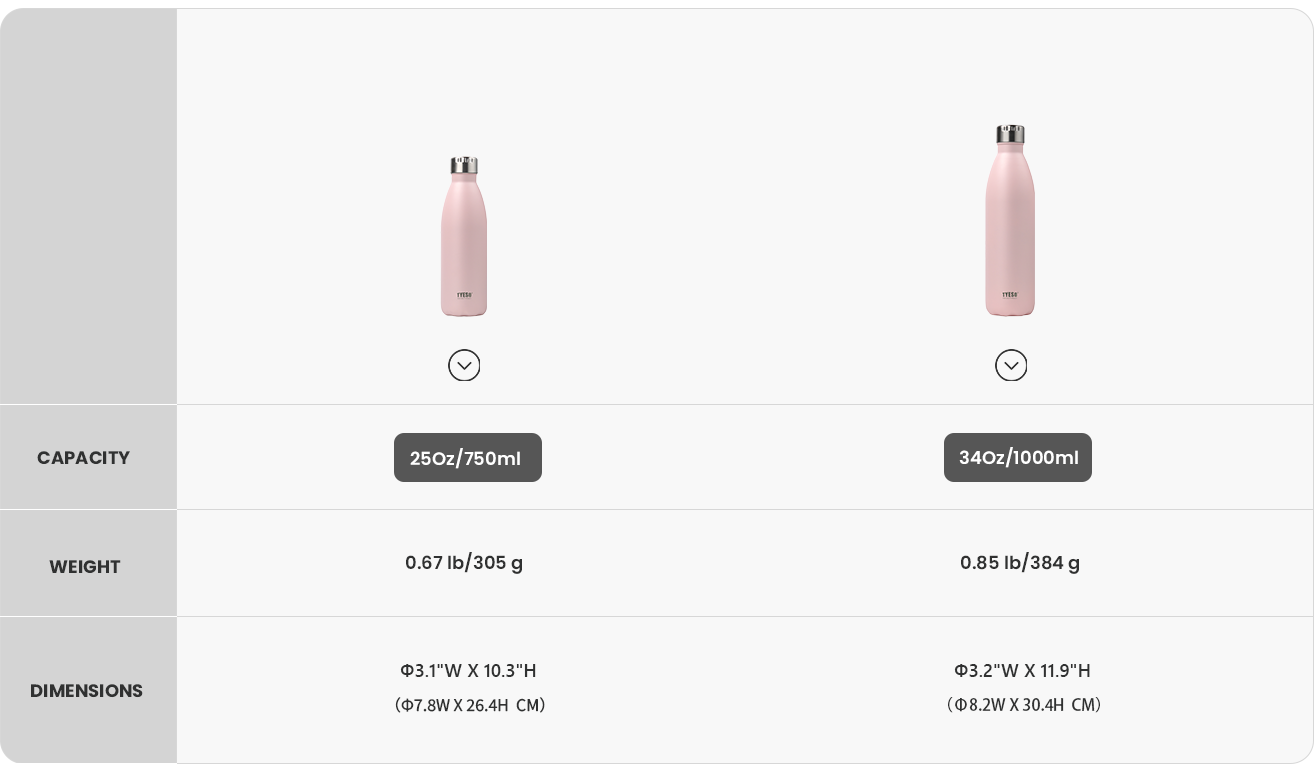Select the 34Oz/1000ml capacity button
This screenshot has width=1314, height=769.
point(1017,457)
